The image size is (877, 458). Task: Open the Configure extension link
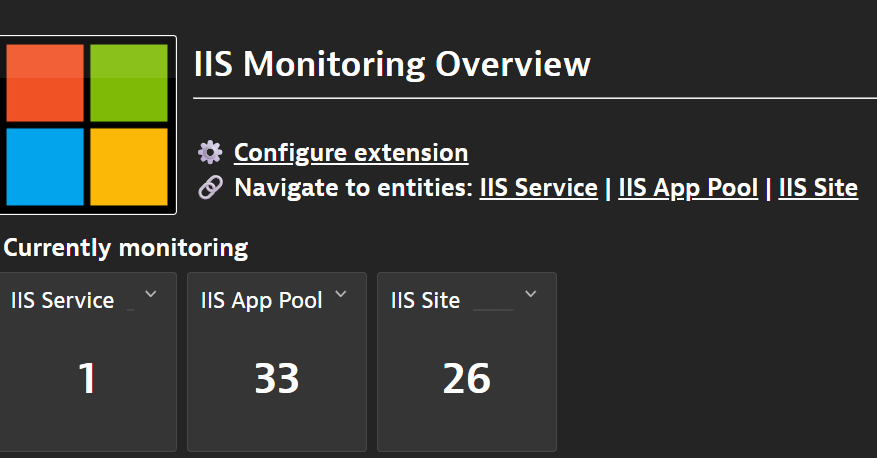[x=351, y=153]
